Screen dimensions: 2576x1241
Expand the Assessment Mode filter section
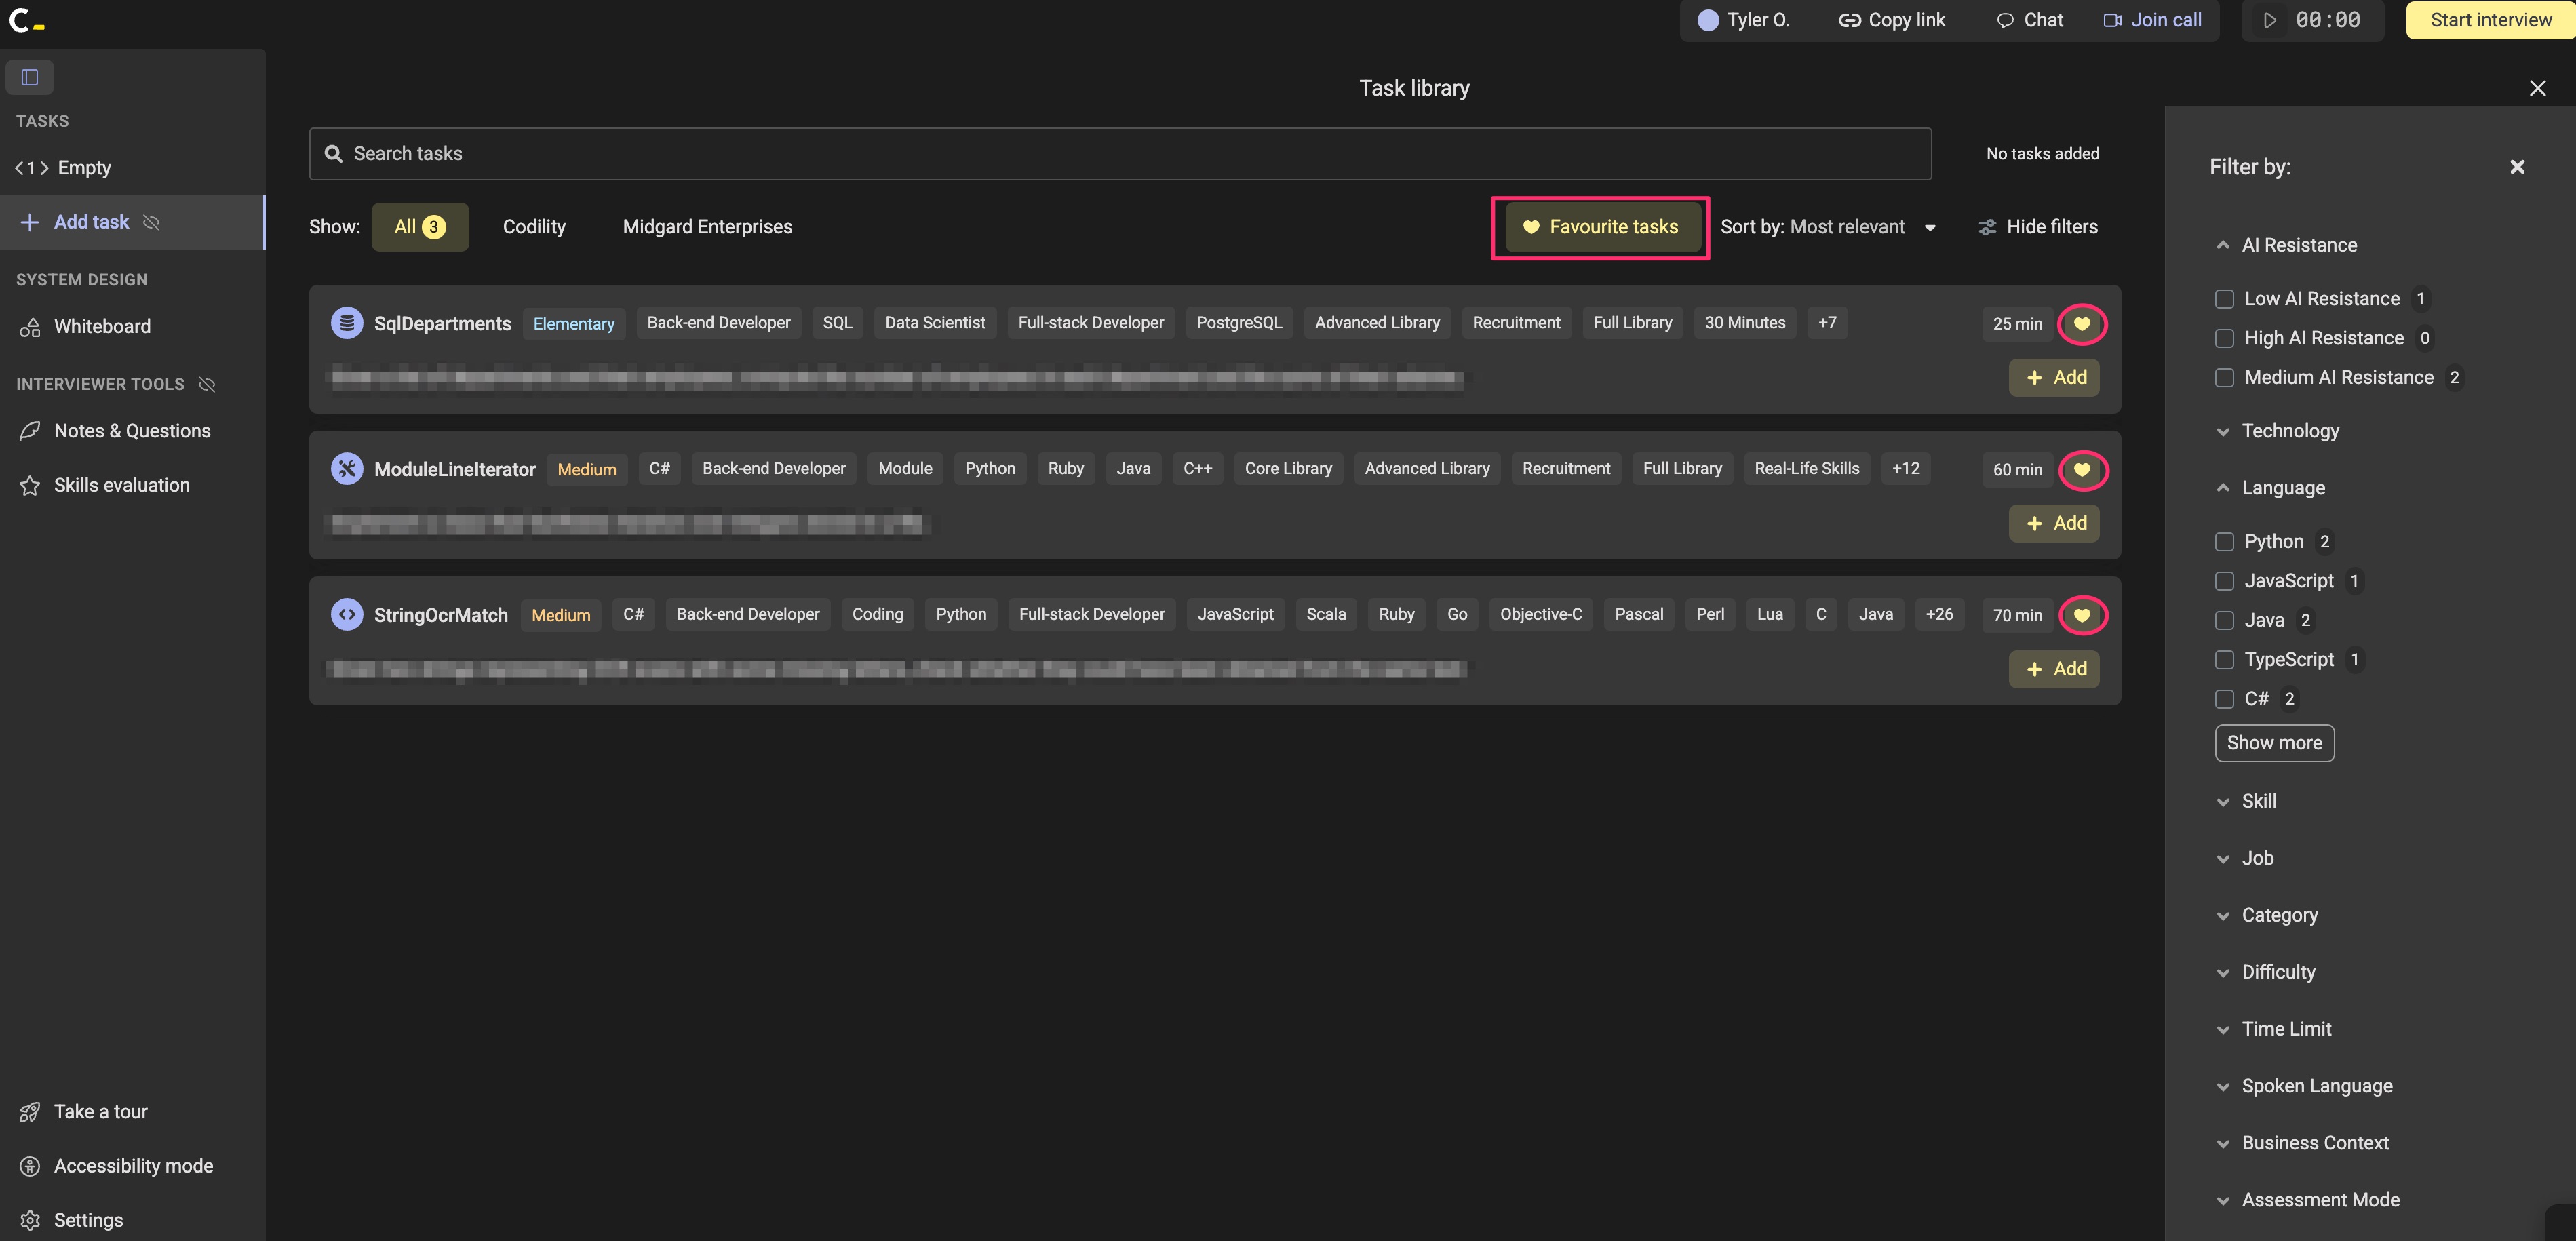2308,1200
